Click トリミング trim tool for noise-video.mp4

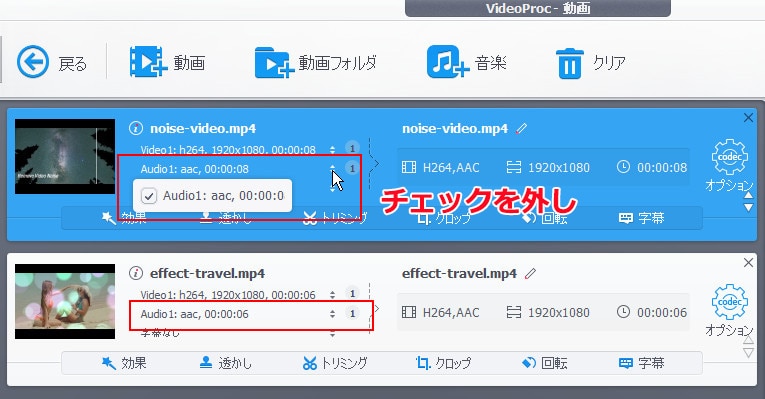click(335, 218)
